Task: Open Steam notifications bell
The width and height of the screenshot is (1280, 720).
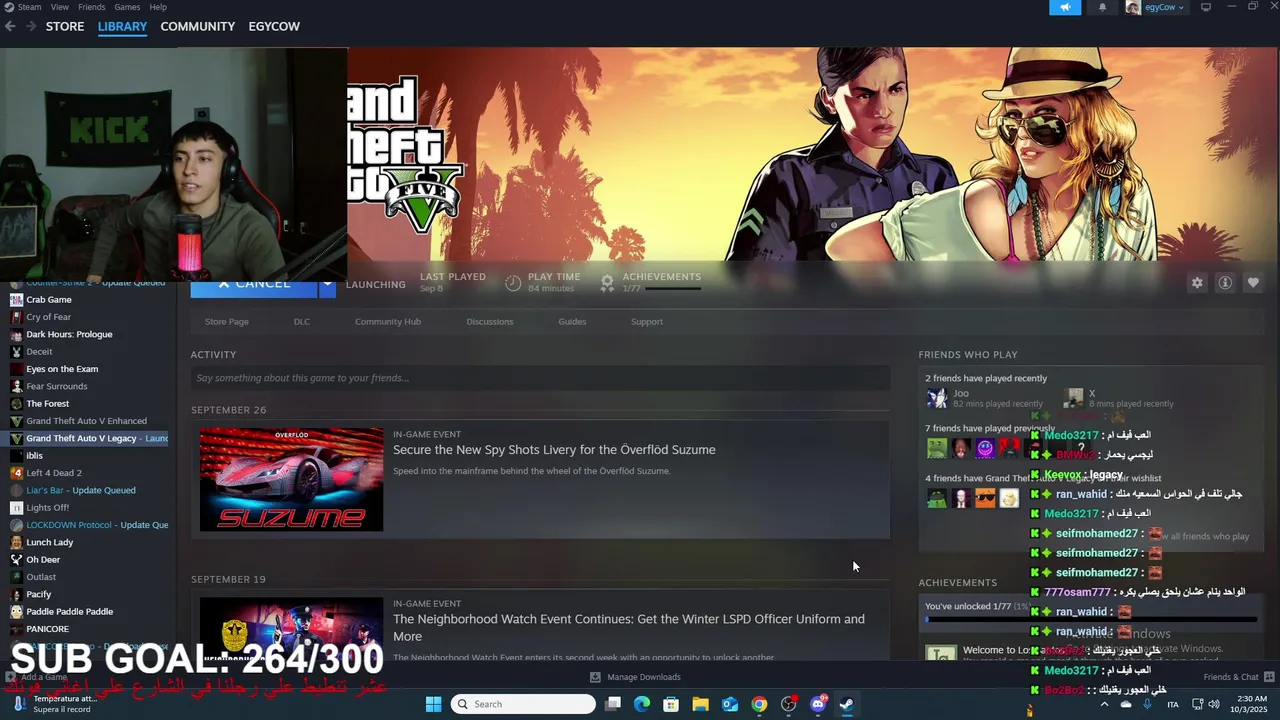Action: (1102, 7)
